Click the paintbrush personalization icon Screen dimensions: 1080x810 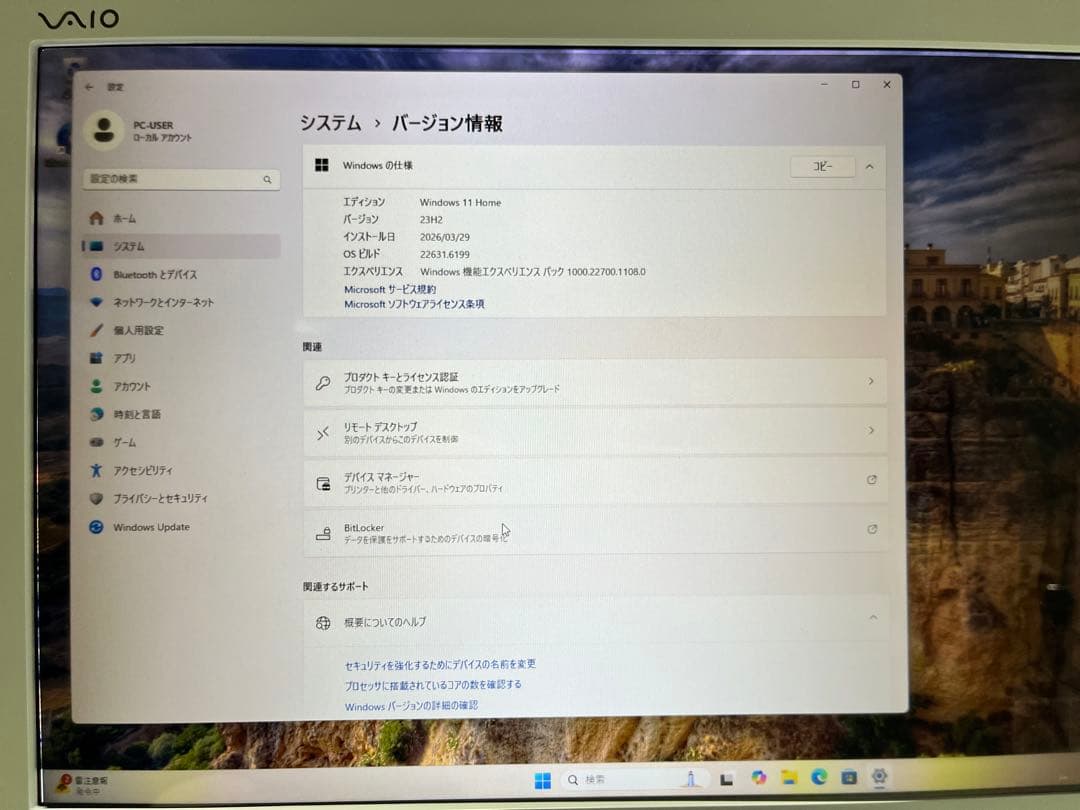point(96,330)
